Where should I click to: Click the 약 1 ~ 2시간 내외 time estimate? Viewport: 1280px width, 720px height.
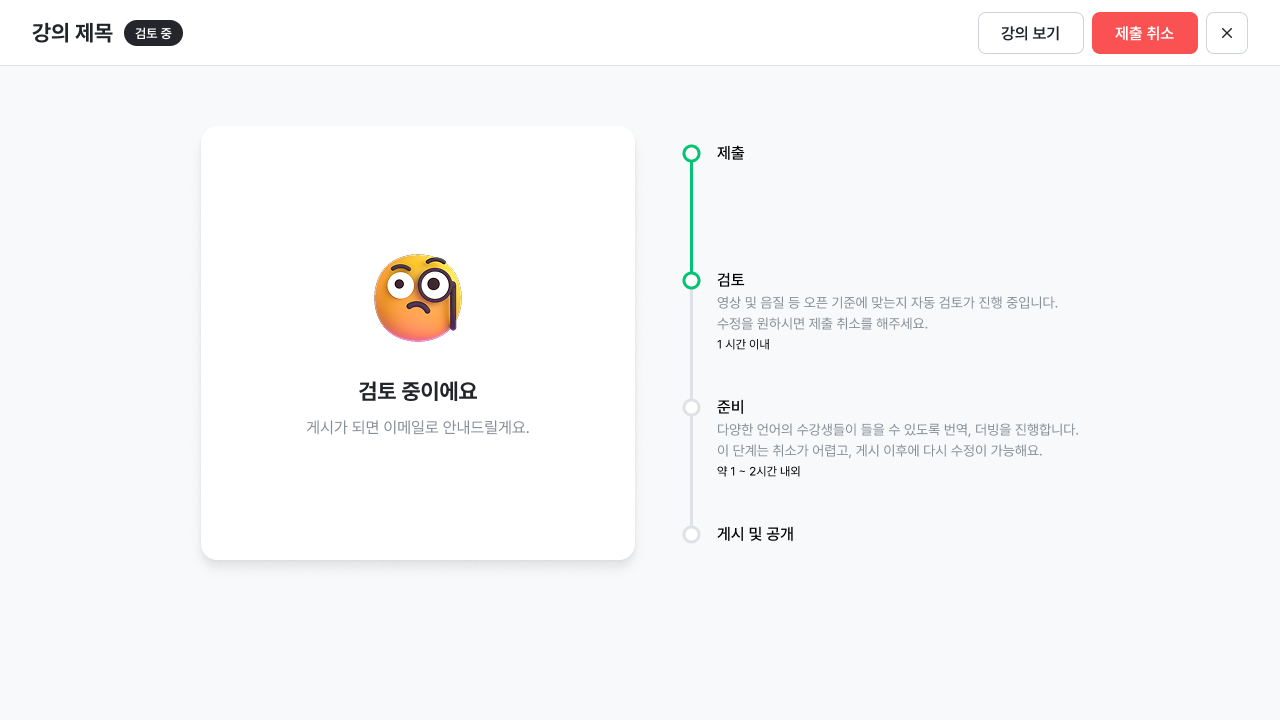[x=758, y=471]
